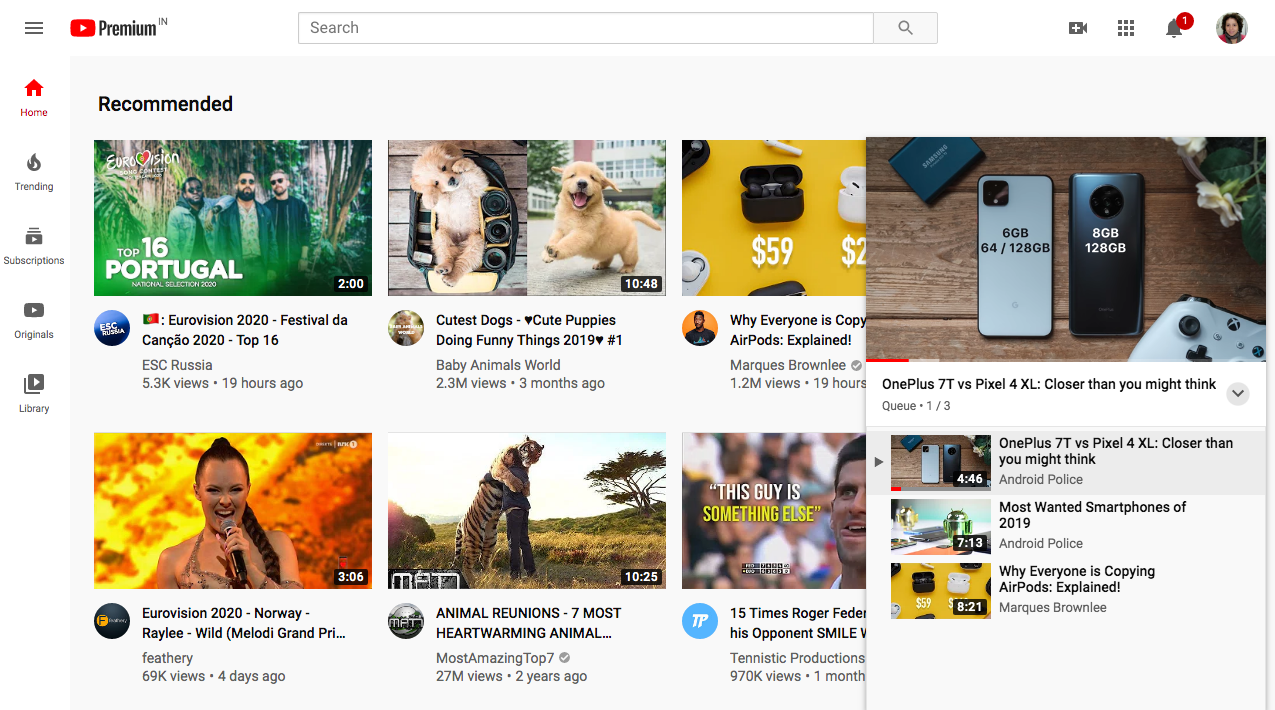Open the YouTube apps grid icon
This screenshot has height=710, width=1275.
[x=1126, y=28]
